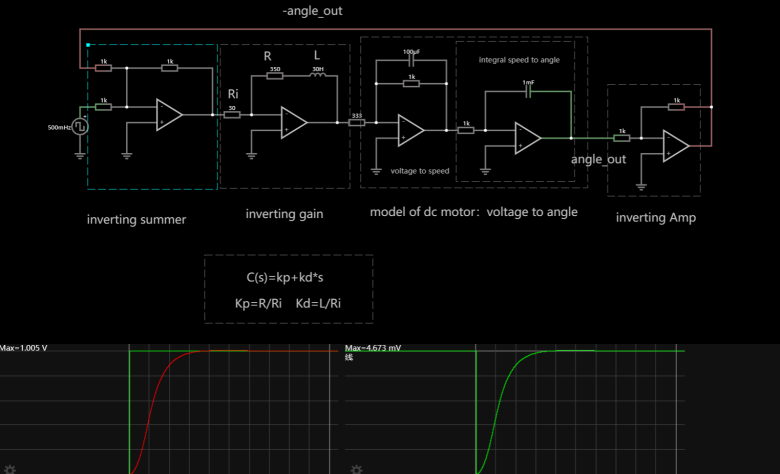The image size is (780, 474).
Task: Select the 333 ohm resistor
Action: click(357, 122)
